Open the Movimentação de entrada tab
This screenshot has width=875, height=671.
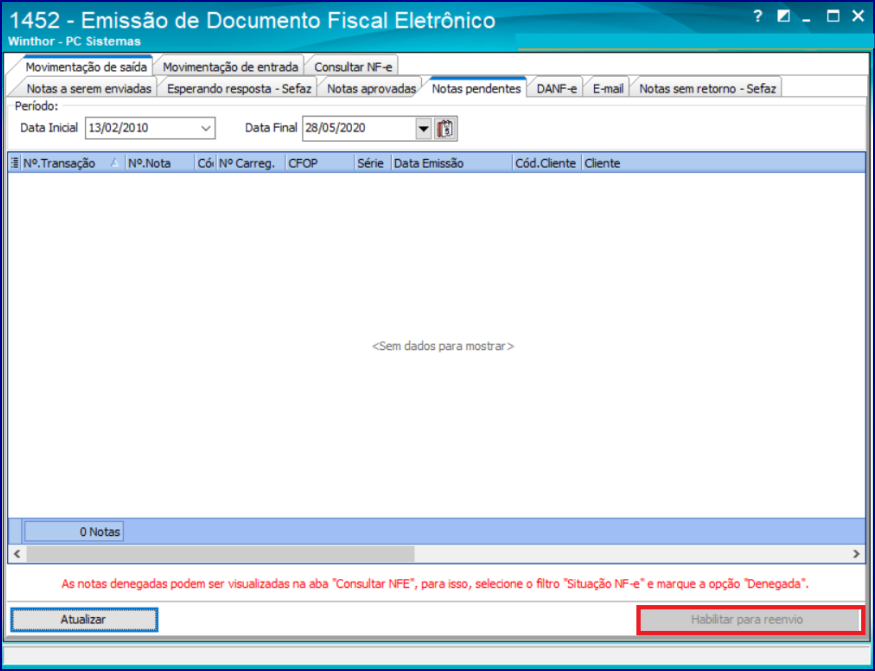[x=230, y=67]
